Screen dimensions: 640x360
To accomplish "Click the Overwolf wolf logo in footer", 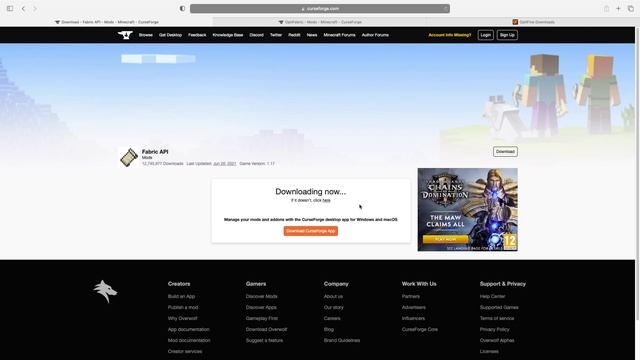I will coord(105,291).
